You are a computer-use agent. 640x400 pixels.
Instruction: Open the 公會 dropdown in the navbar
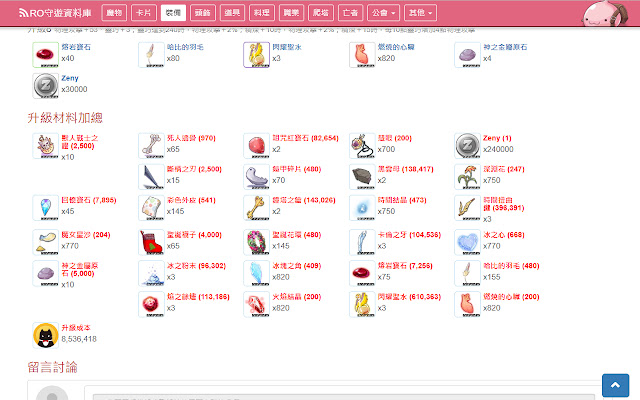(x=383, y=13)
